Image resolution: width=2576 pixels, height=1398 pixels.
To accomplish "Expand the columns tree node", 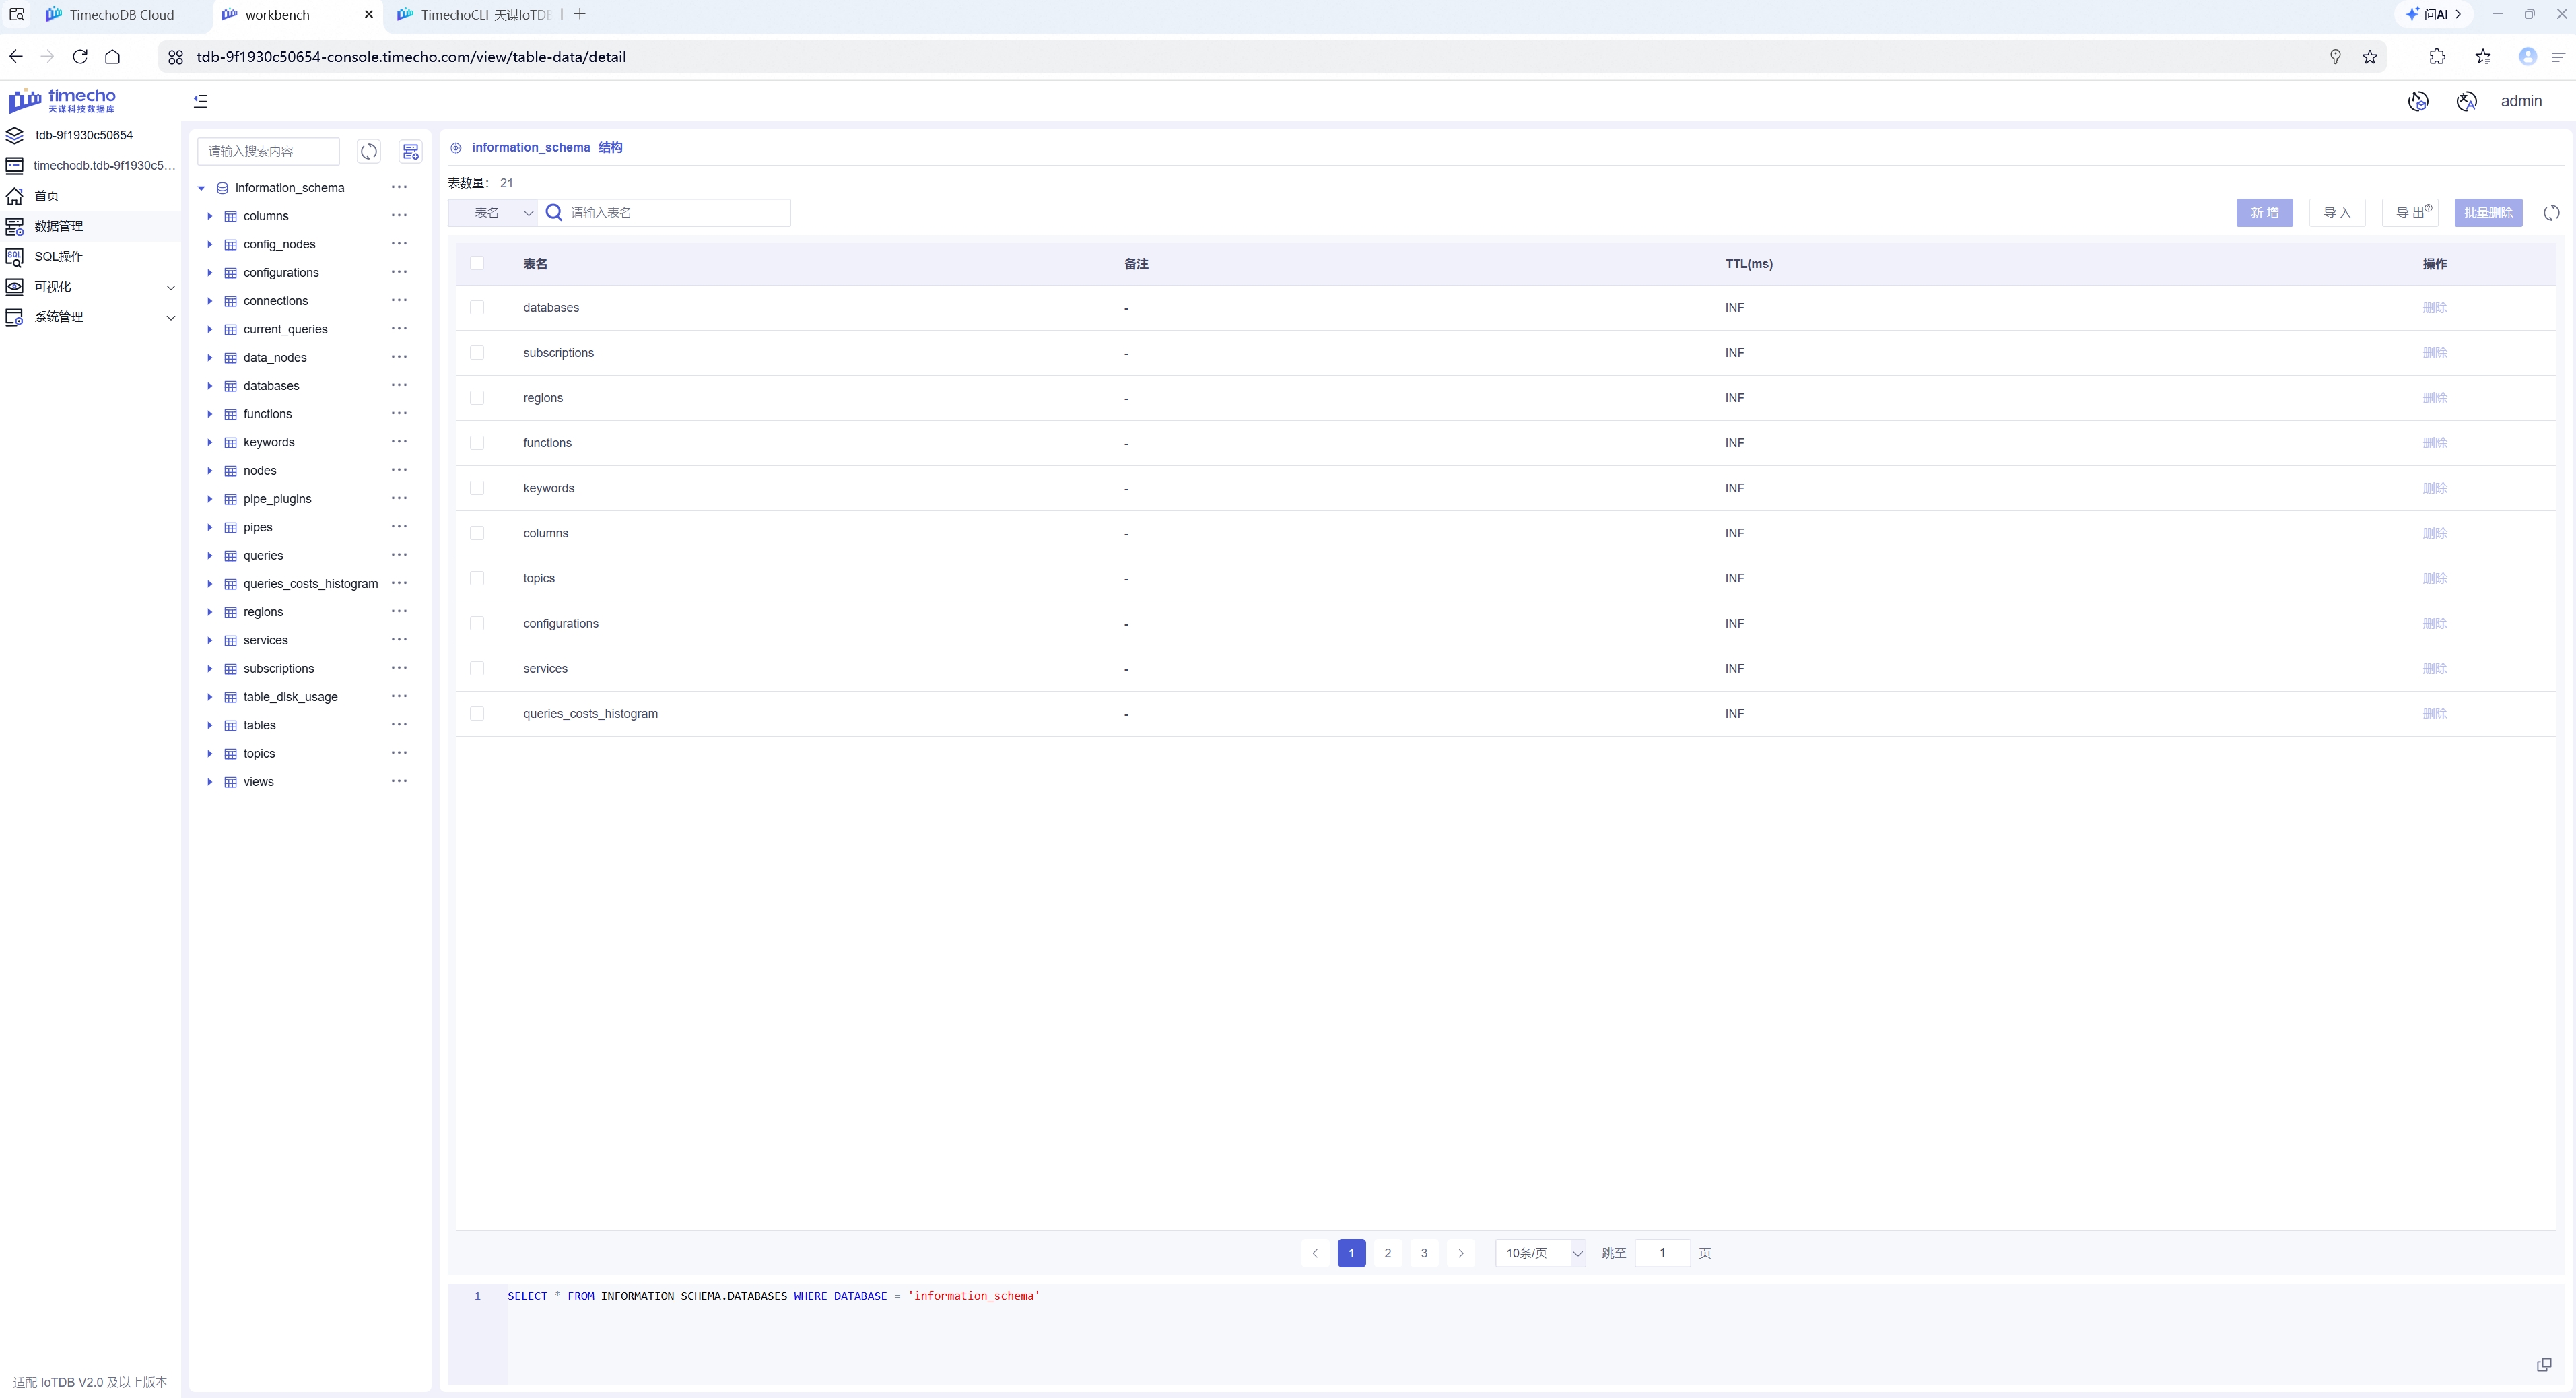I will coord(209,216).
